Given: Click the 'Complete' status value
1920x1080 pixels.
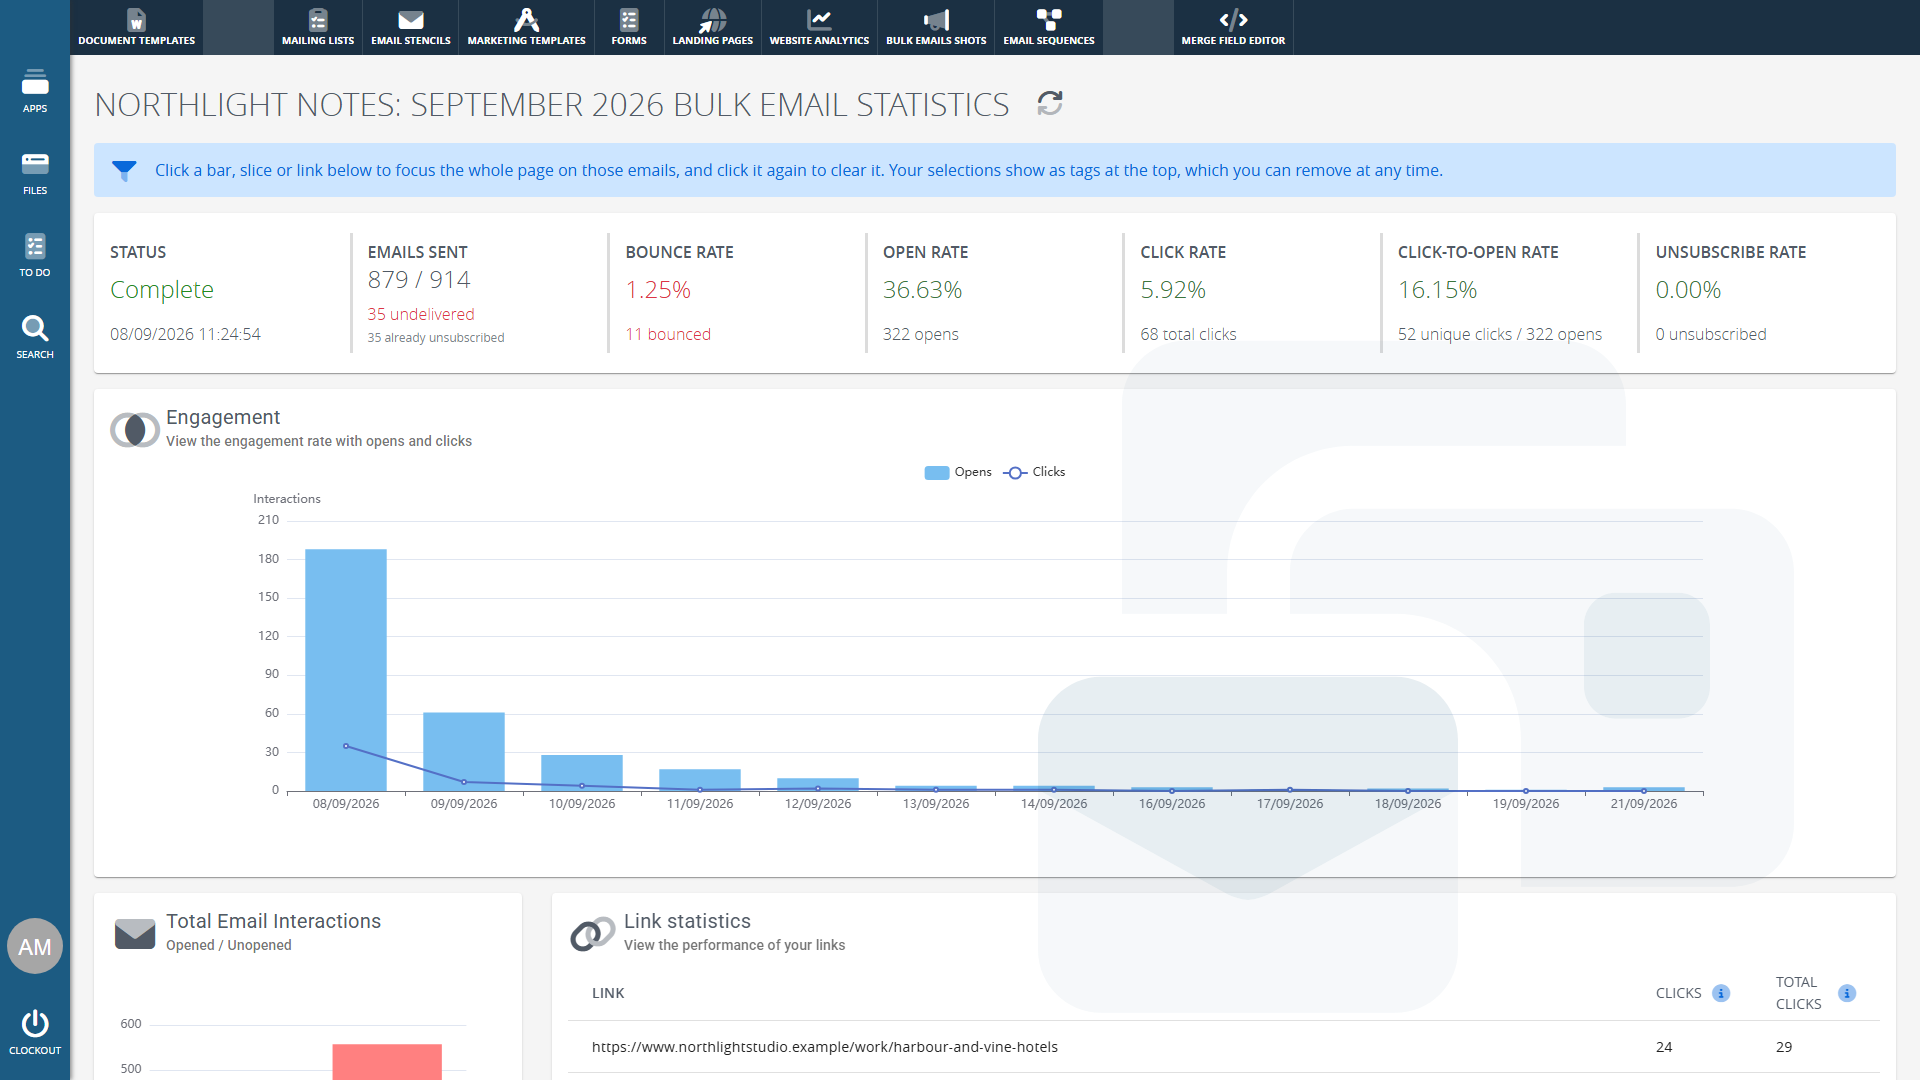Looking at the screenshot, I should [x=162, y=290].
